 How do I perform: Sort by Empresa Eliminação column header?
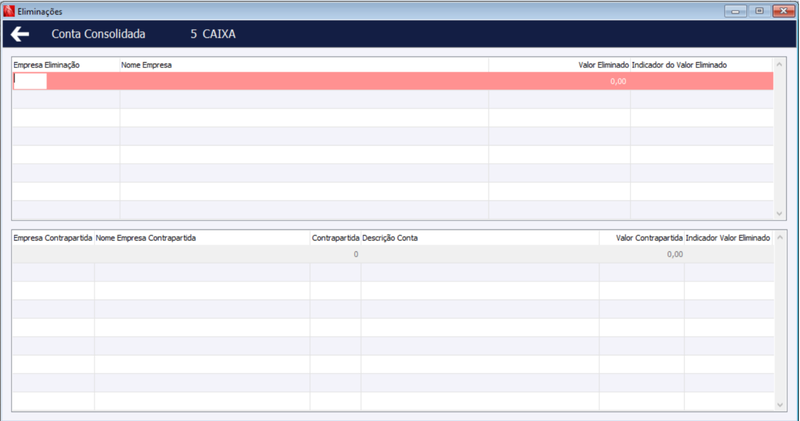coord(46,65)
